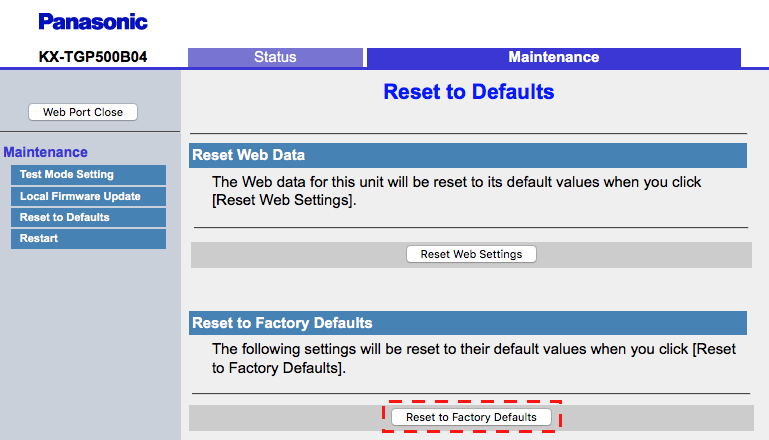Click the Web data reset description paragraph
Screen dimensions: 769x440
[457, 191]
